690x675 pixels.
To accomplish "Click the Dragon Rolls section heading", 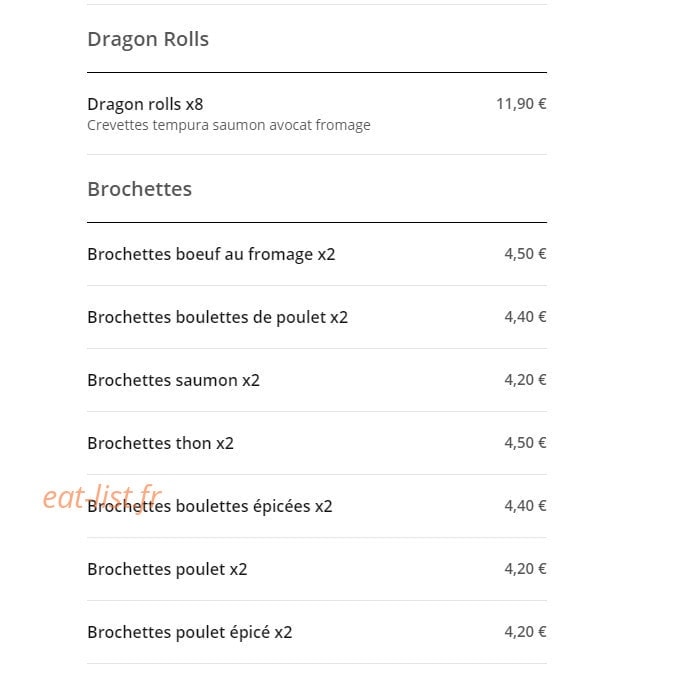I will [x=148, y=39].
